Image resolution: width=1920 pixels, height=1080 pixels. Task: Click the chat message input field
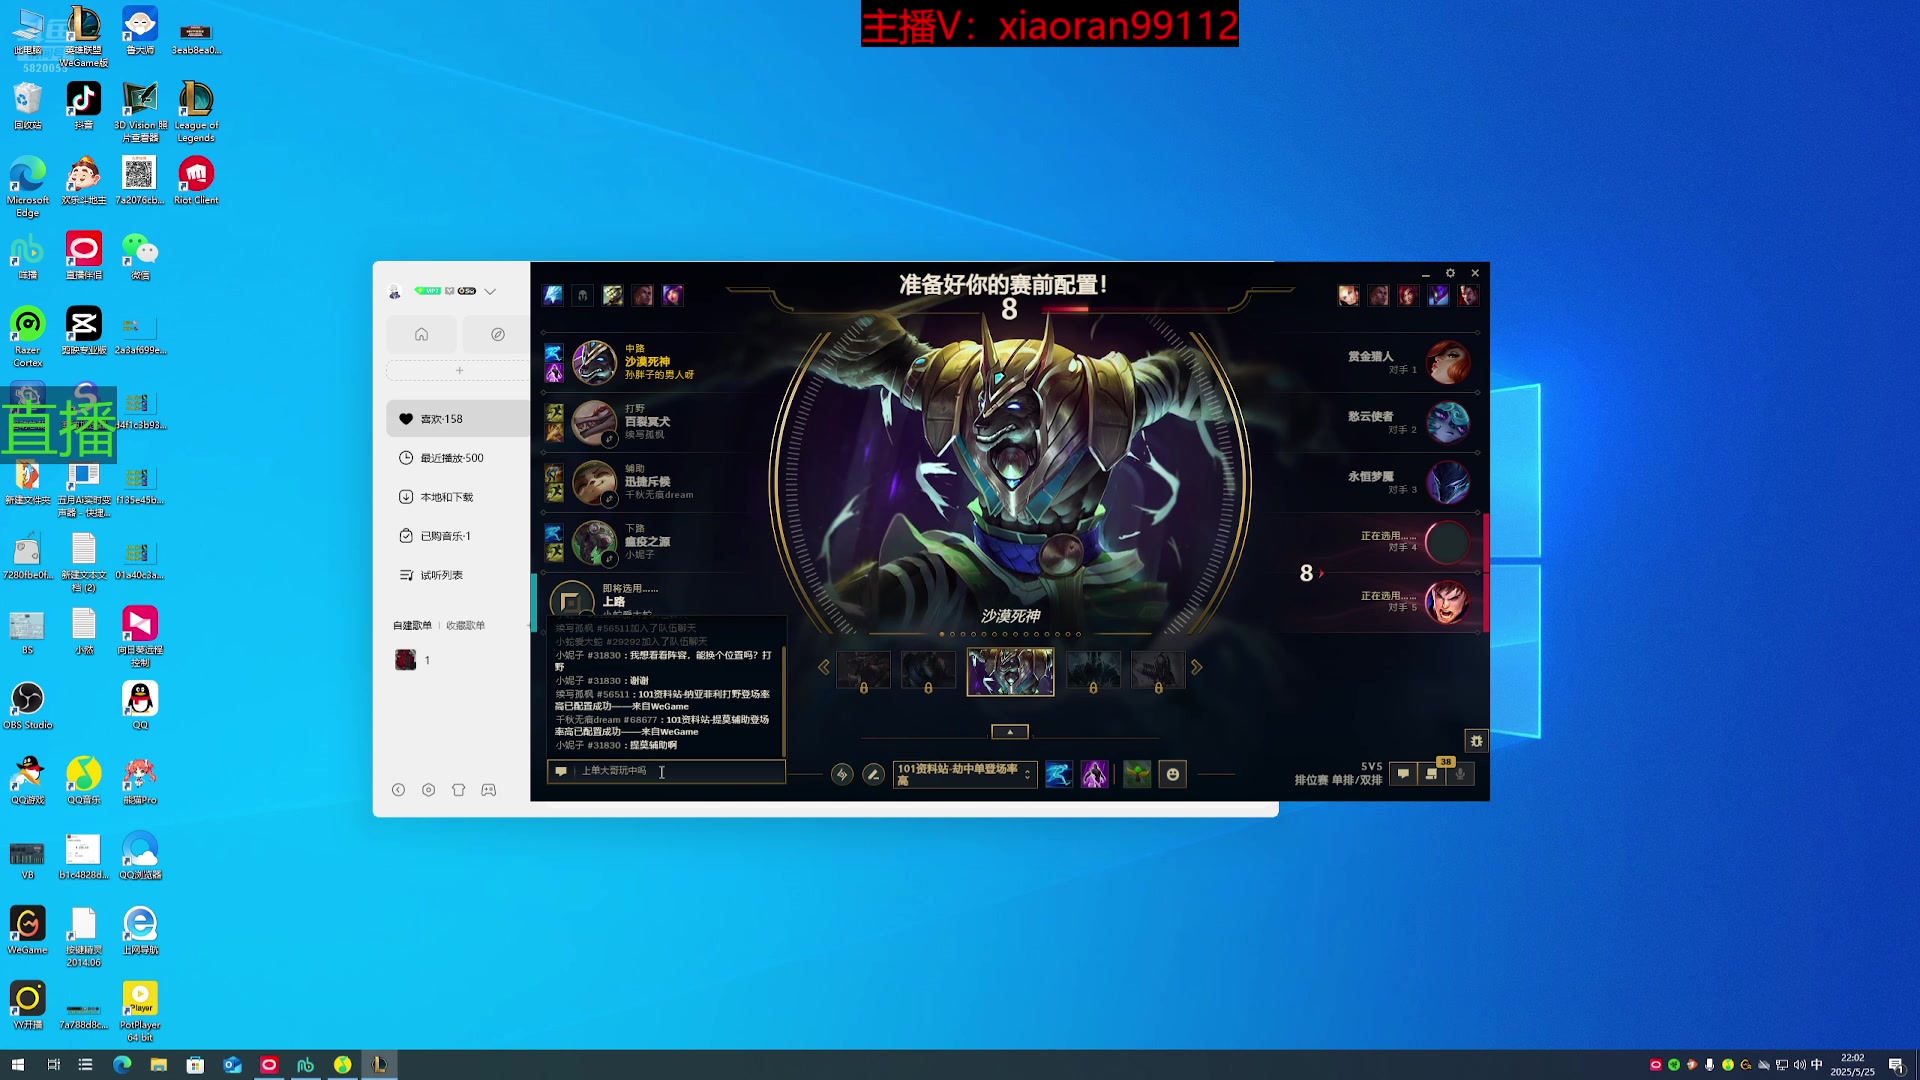pos(666,771)
